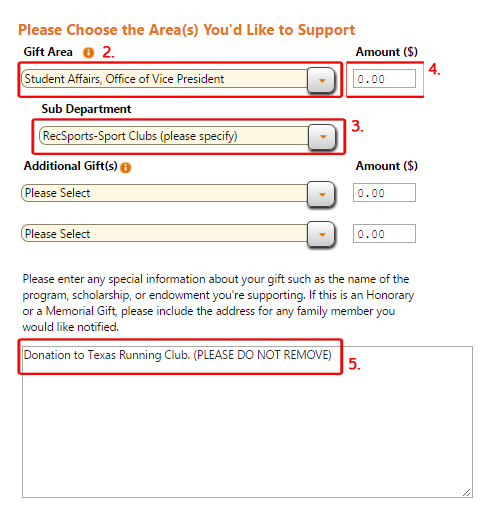Click the RecSports-Sport Clubs (please specify) selection text
This screenshot has width=496, height=526.
[140, 136]
